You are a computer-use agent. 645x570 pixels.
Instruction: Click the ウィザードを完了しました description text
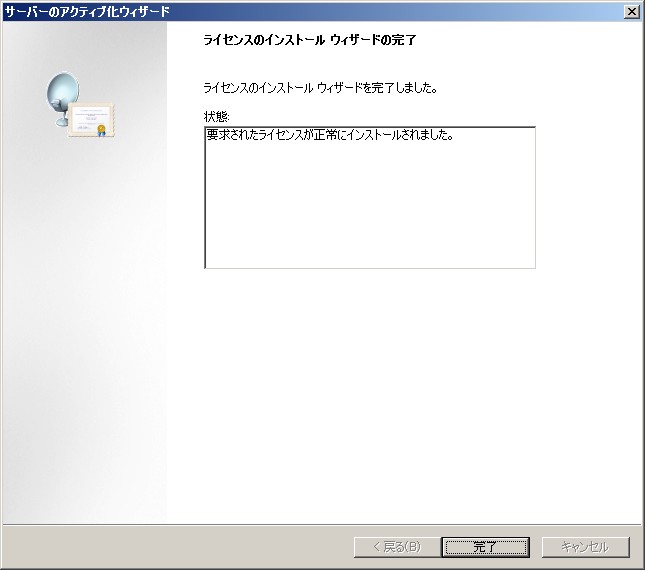pos(320,88)
